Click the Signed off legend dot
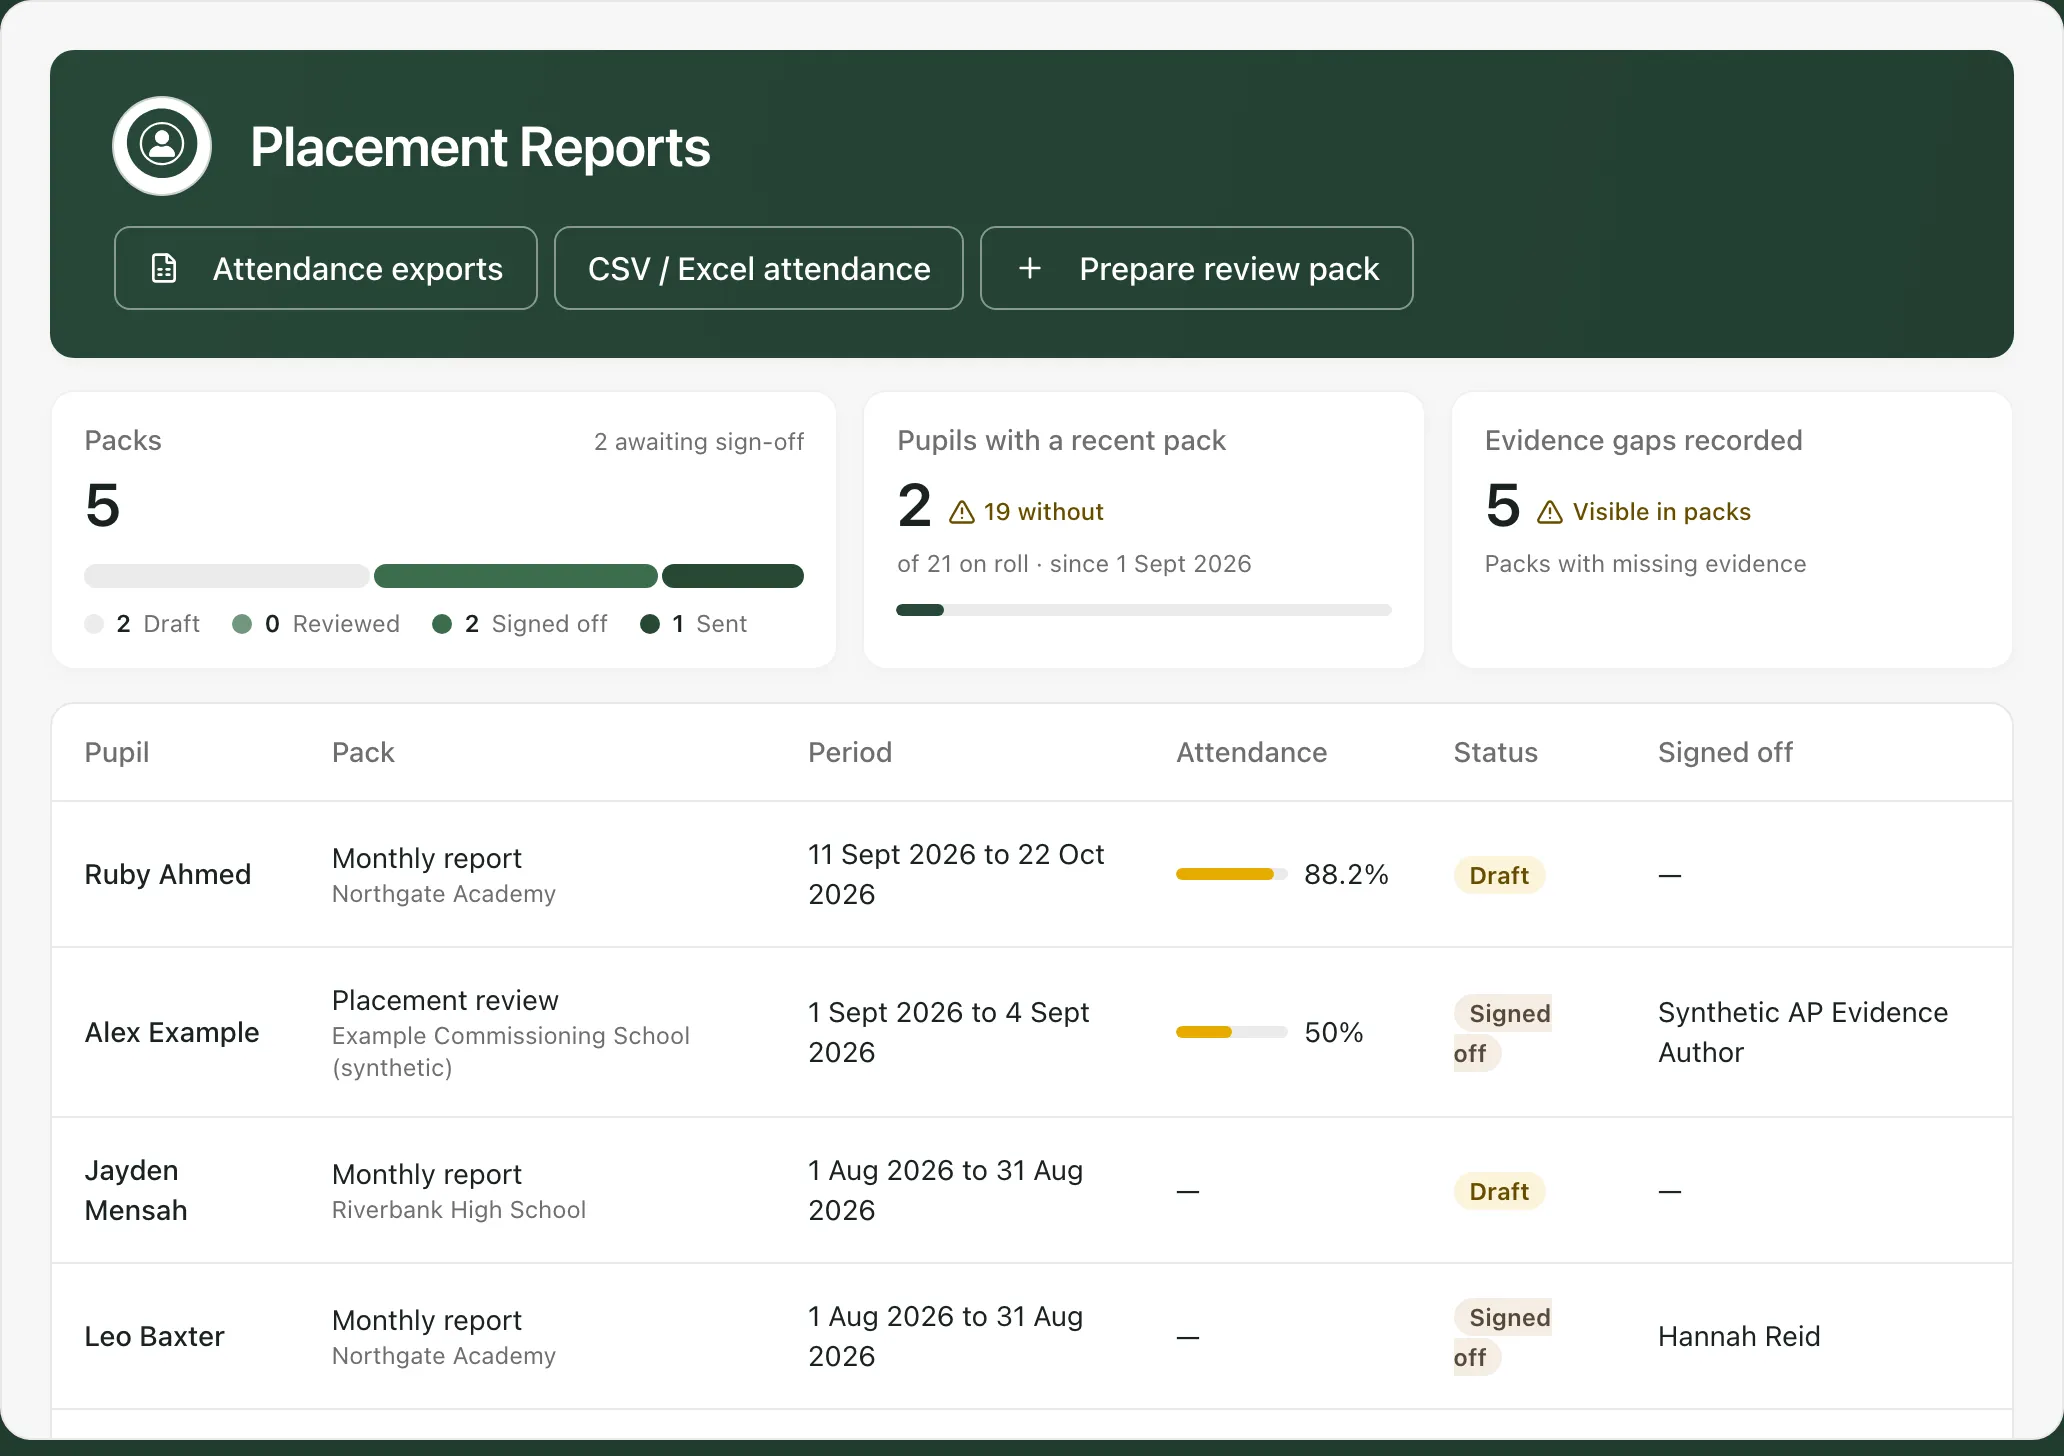The height and width of the screenshot is (1456, 2064). 442,624
